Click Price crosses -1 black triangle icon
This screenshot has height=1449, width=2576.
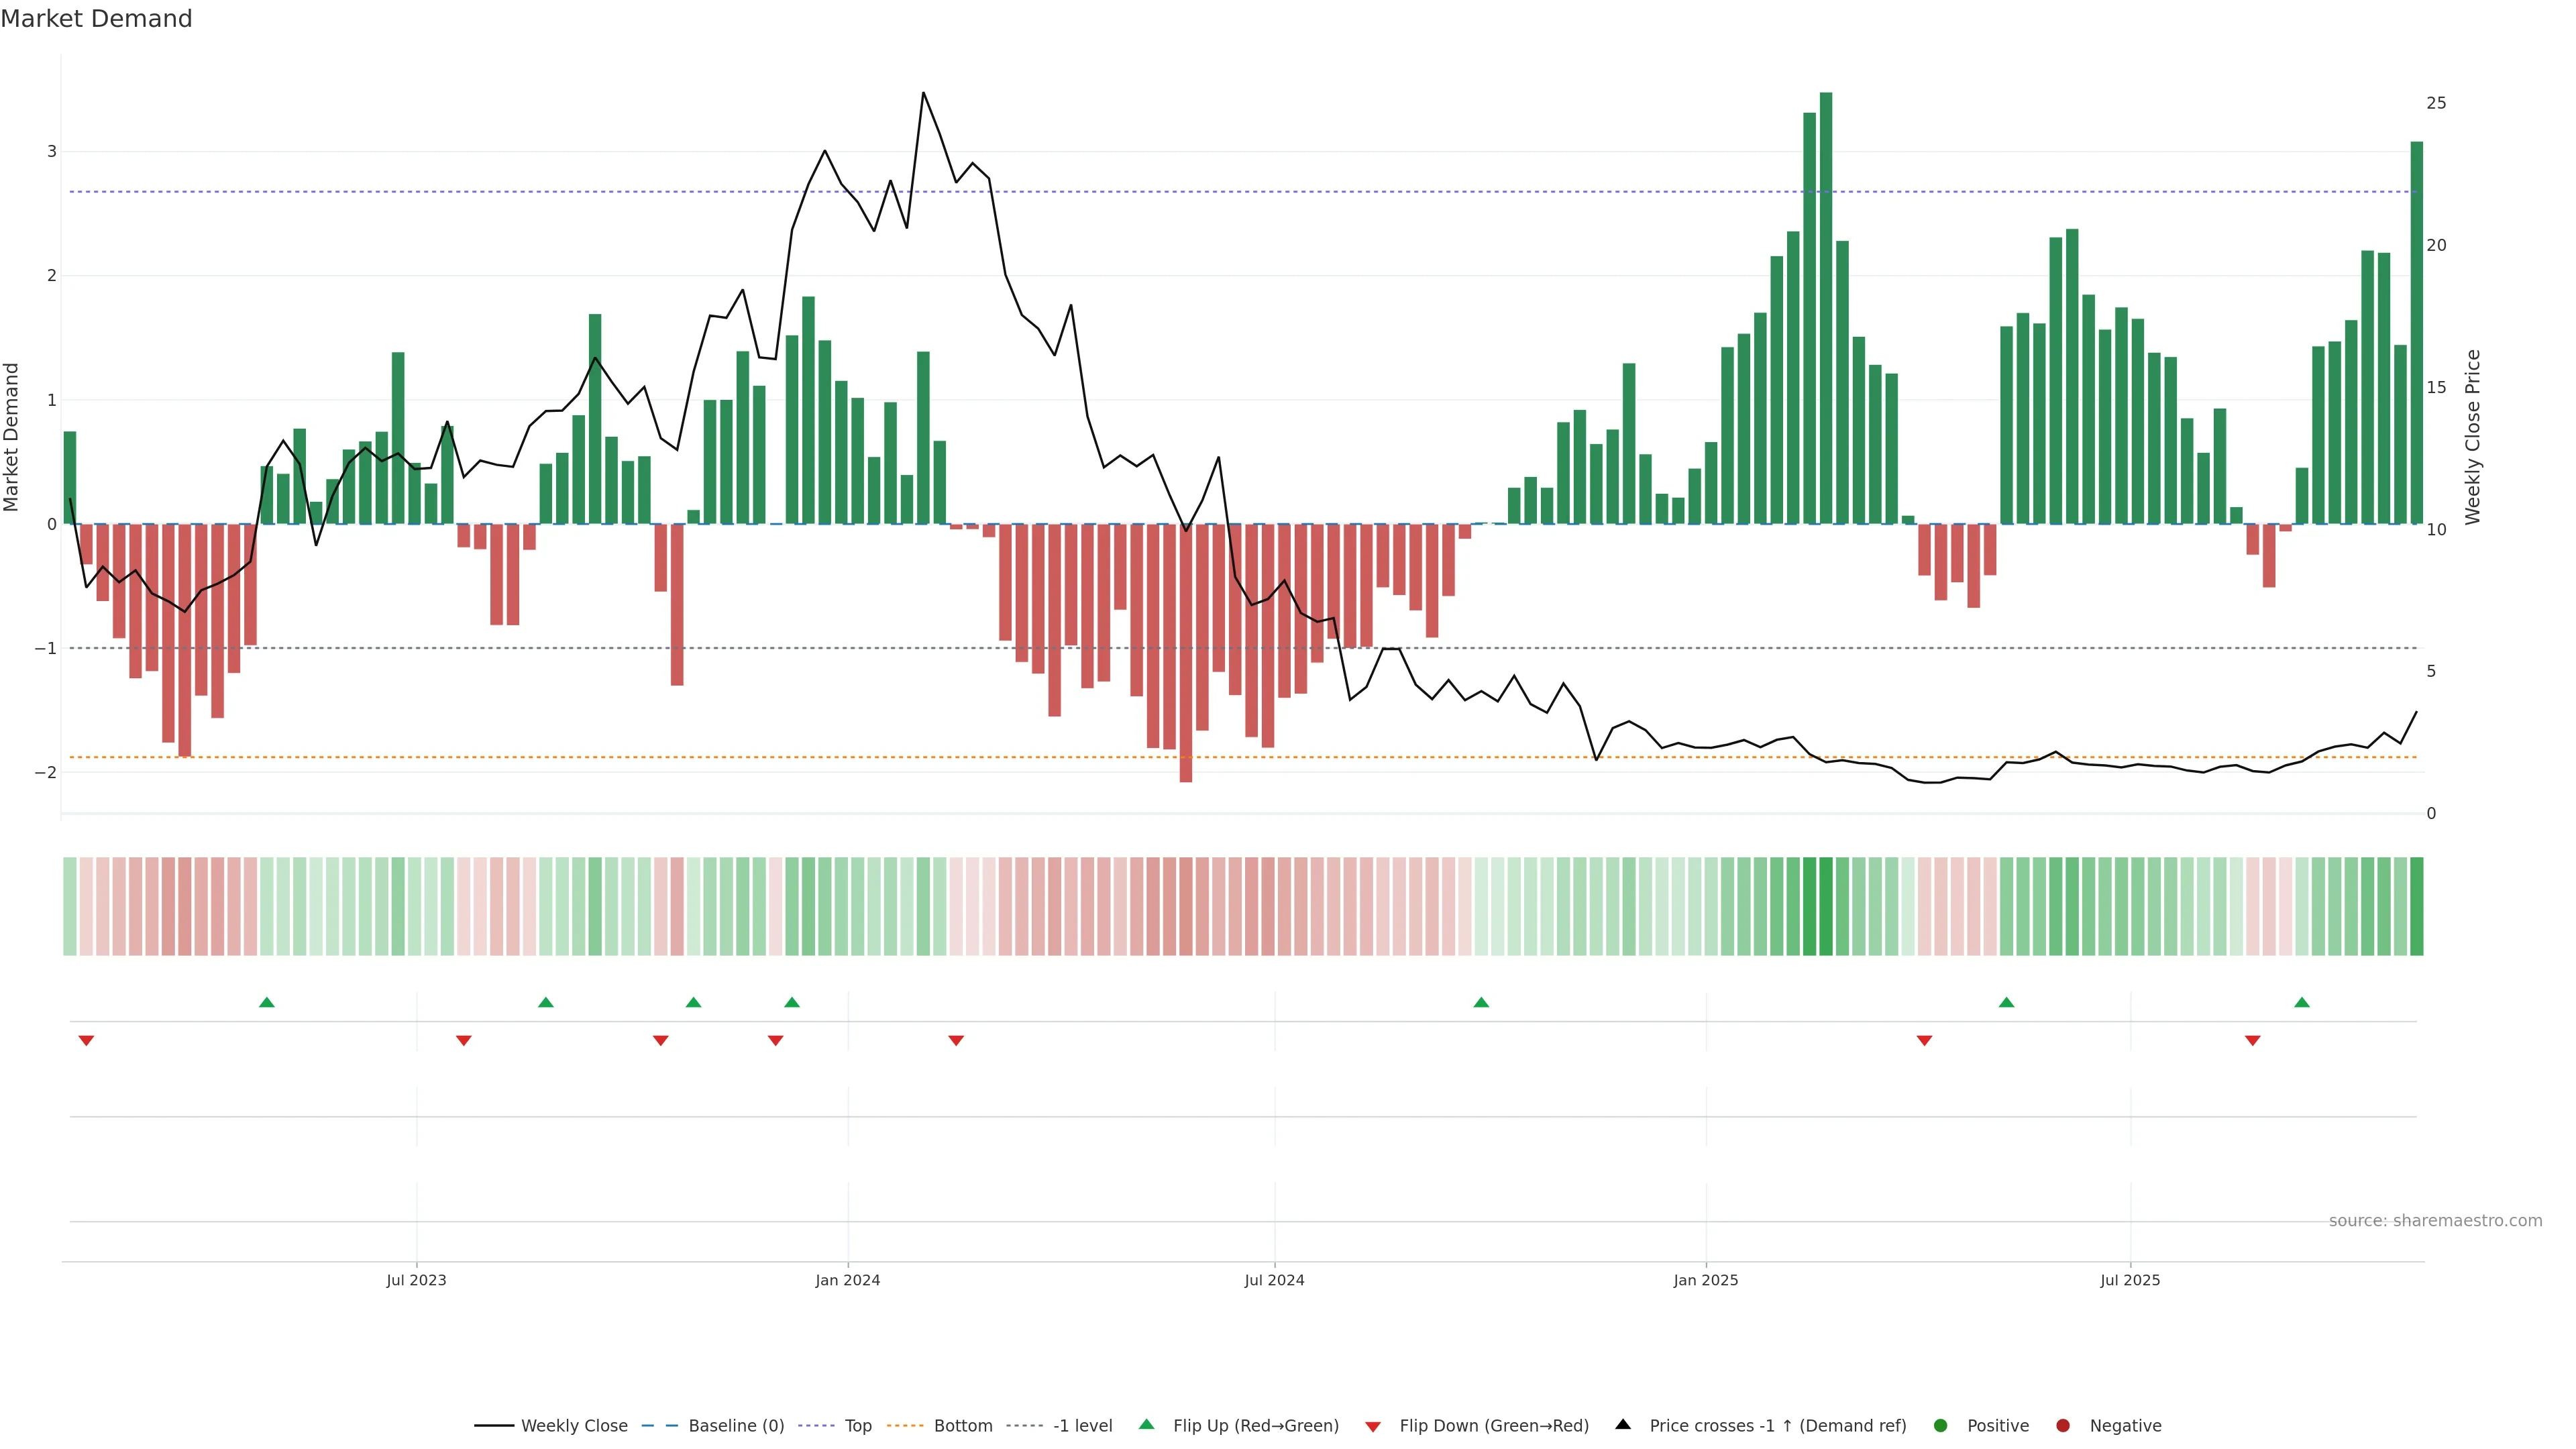[1623, 1425]
